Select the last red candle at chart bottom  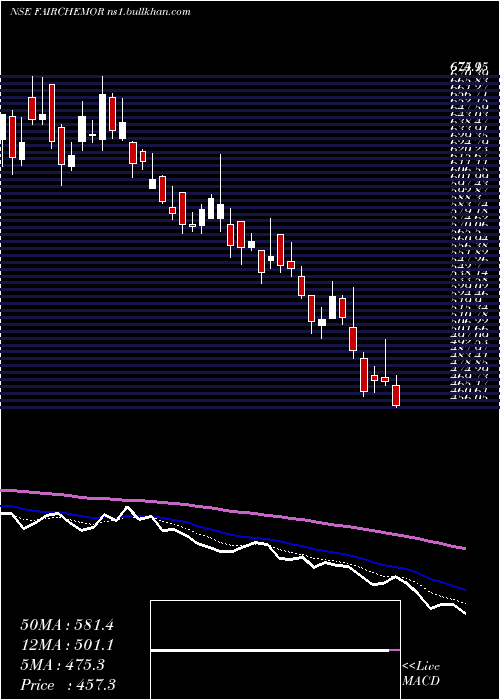(x=396, y=395)
